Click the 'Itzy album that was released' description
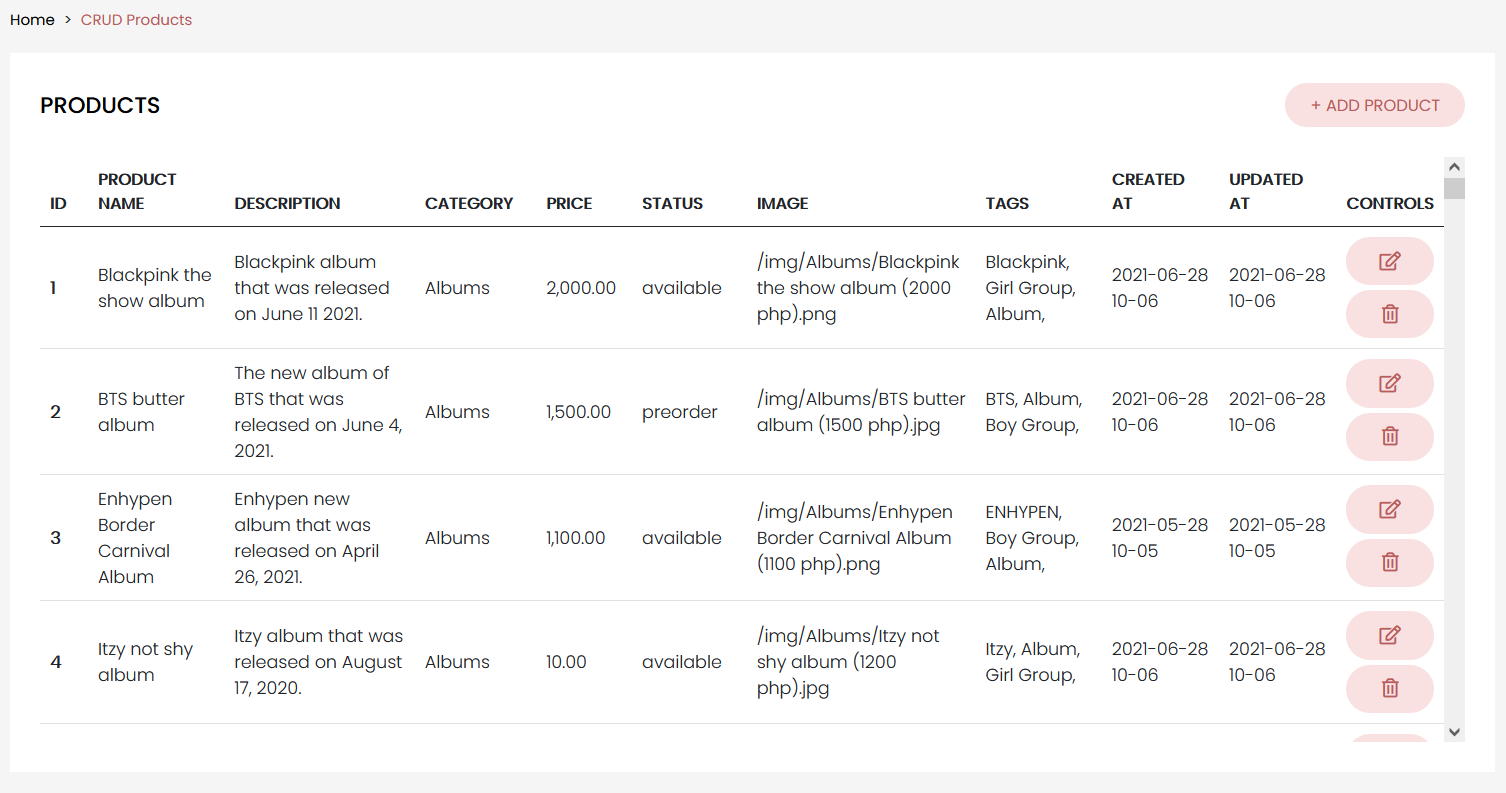The width and height of the screenshot is (1506, 793). pyautogui.click(x=318, y=662)
